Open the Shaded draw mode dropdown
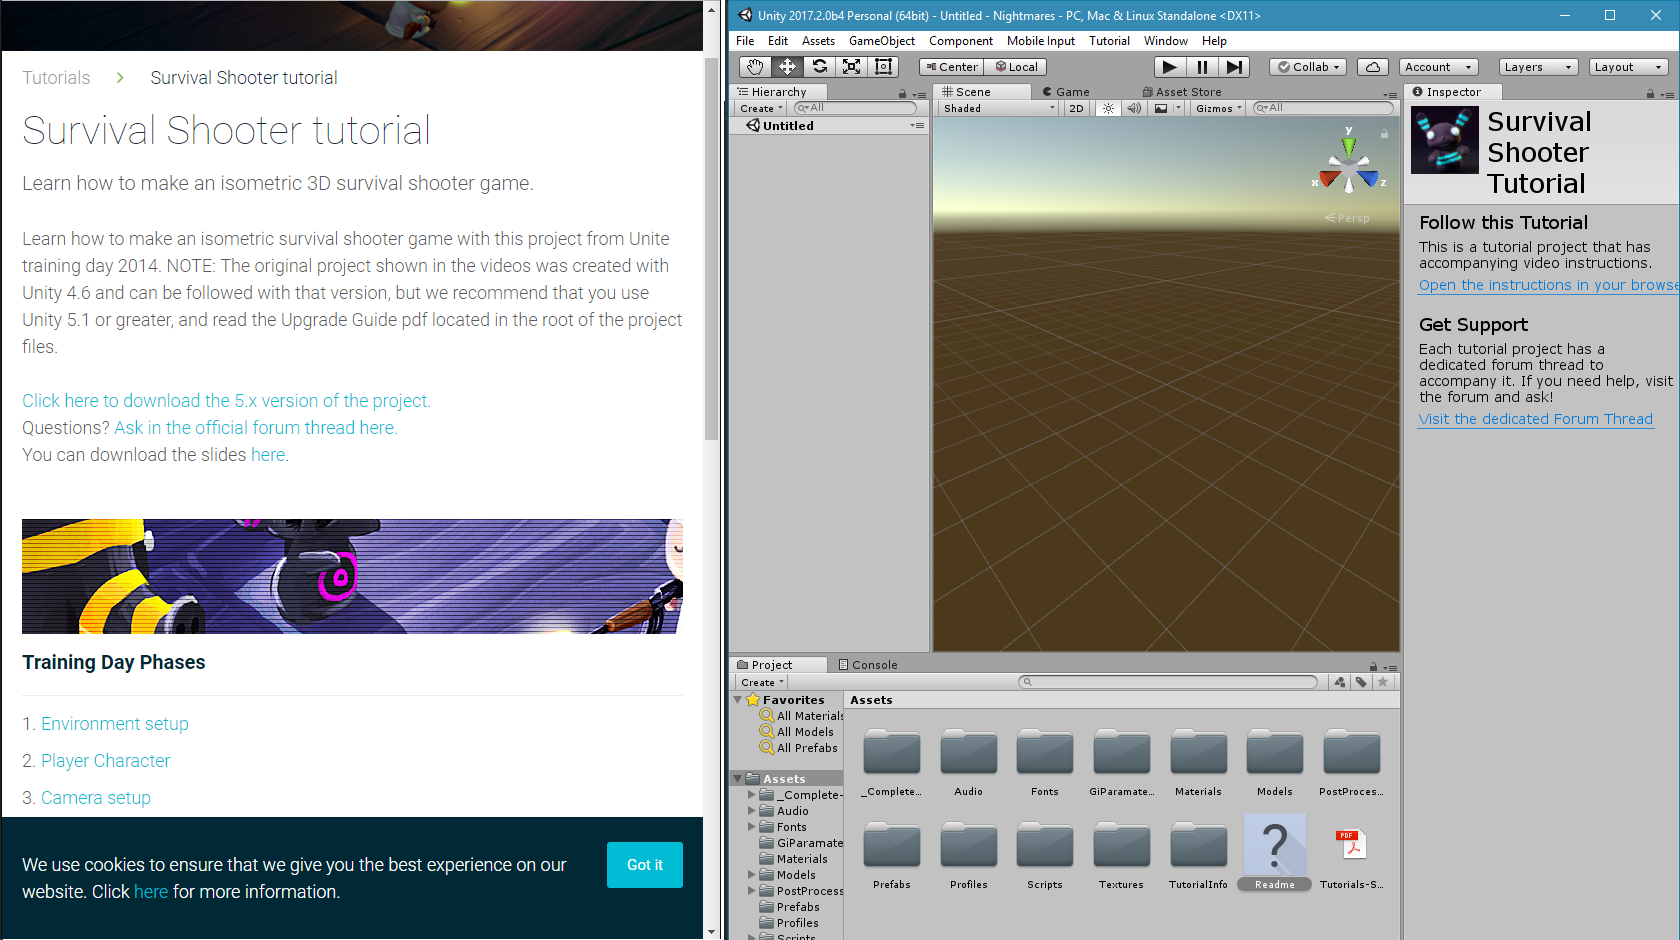 [998, 108]
